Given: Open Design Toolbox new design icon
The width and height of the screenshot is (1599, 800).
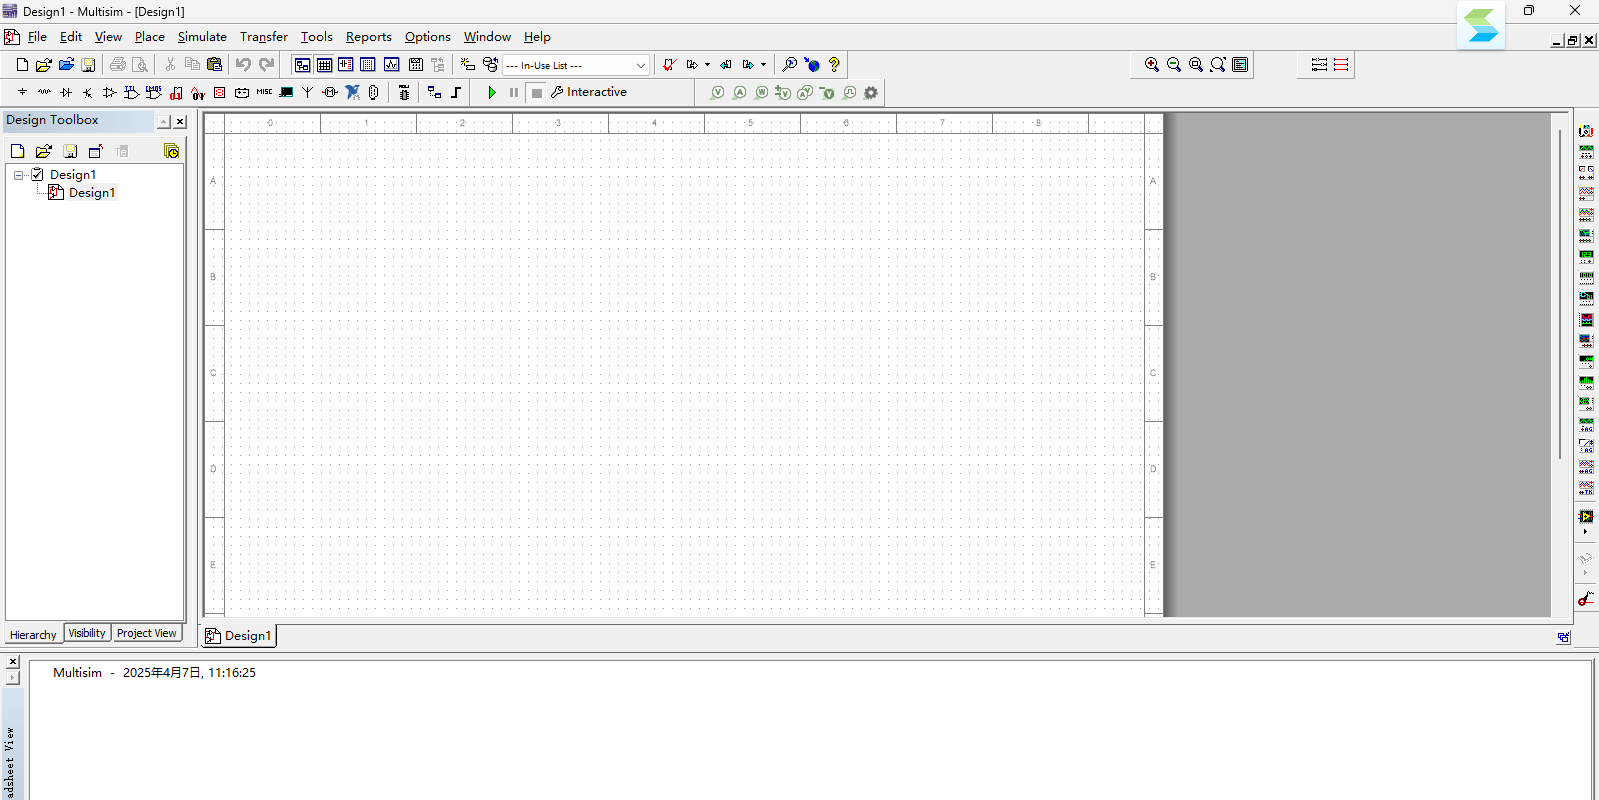Looking at the screenshot, I should pyautogui.click(x=17, y=151).
